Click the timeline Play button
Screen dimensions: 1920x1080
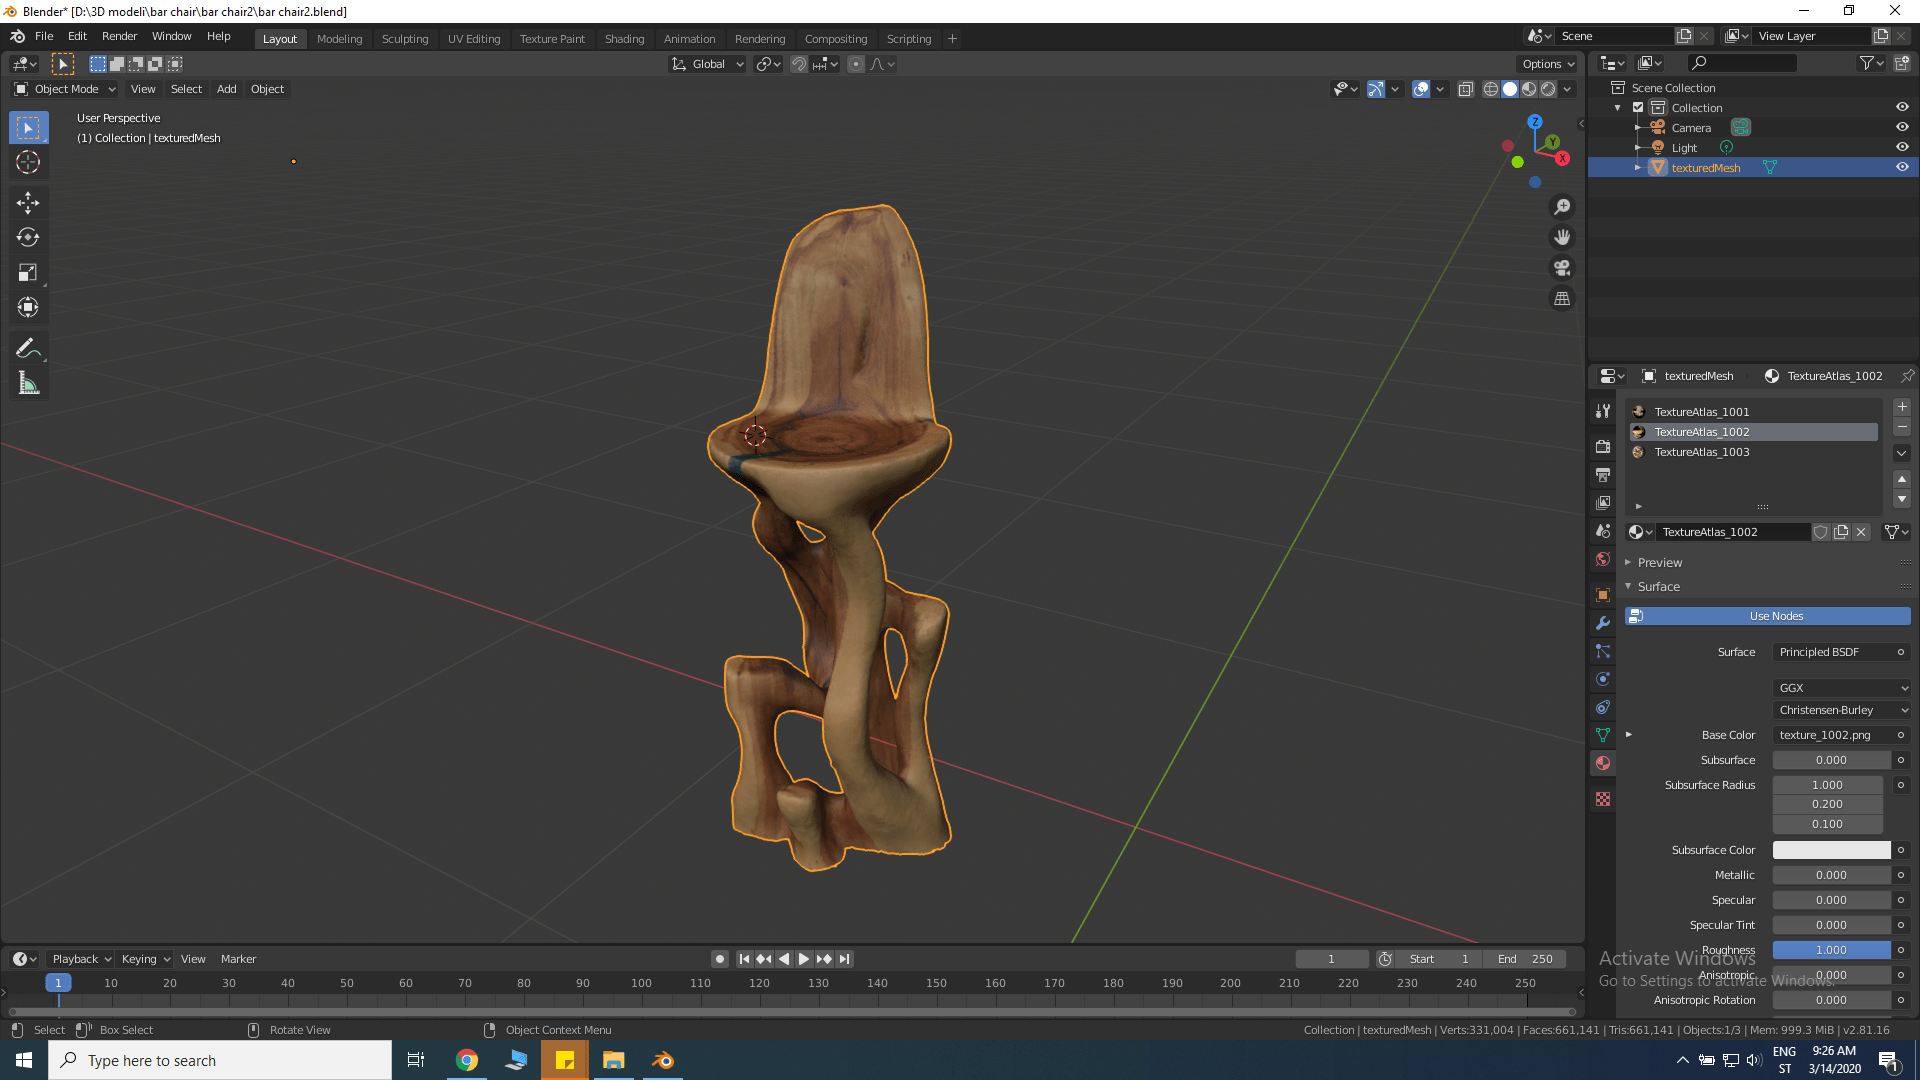coord(804,959)
